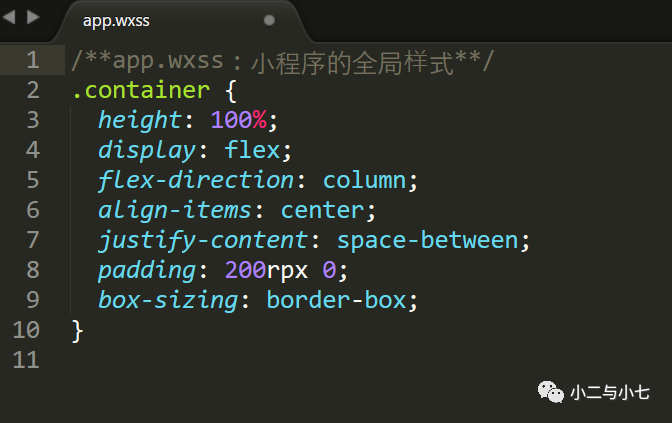Click the WeChat logo in watermark
Screen dimensions: 672x423
pyautogui.click(x=551, y=392)
